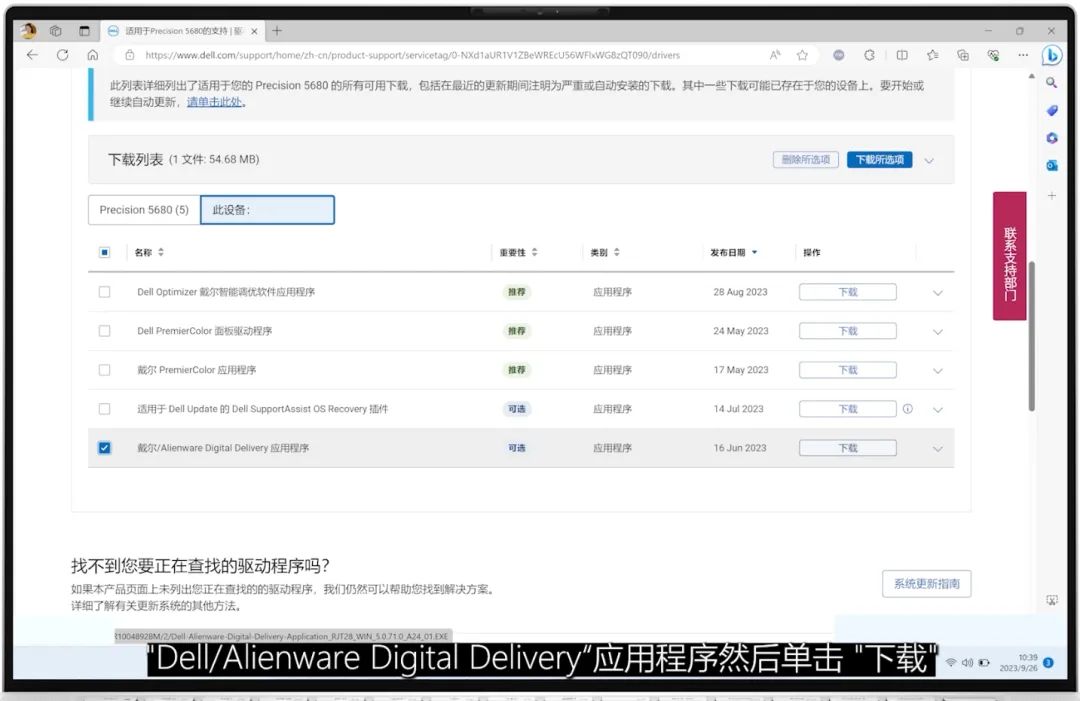The height and width of the screenshot is (701, 1080).
Task: Click the address bar URL field
Action: point(412,55)
